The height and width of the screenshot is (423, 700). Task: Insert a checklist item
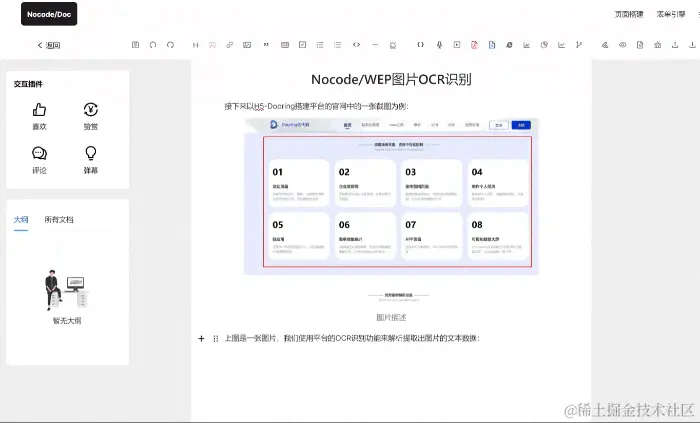[x=303, y=45]
